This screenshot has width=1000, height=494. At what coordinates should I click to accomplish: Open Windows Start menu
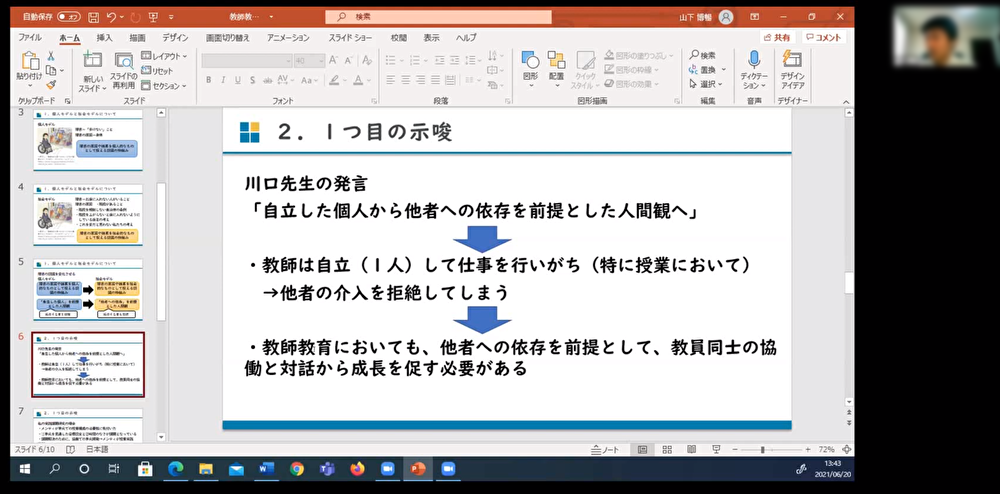pos(25,469)
